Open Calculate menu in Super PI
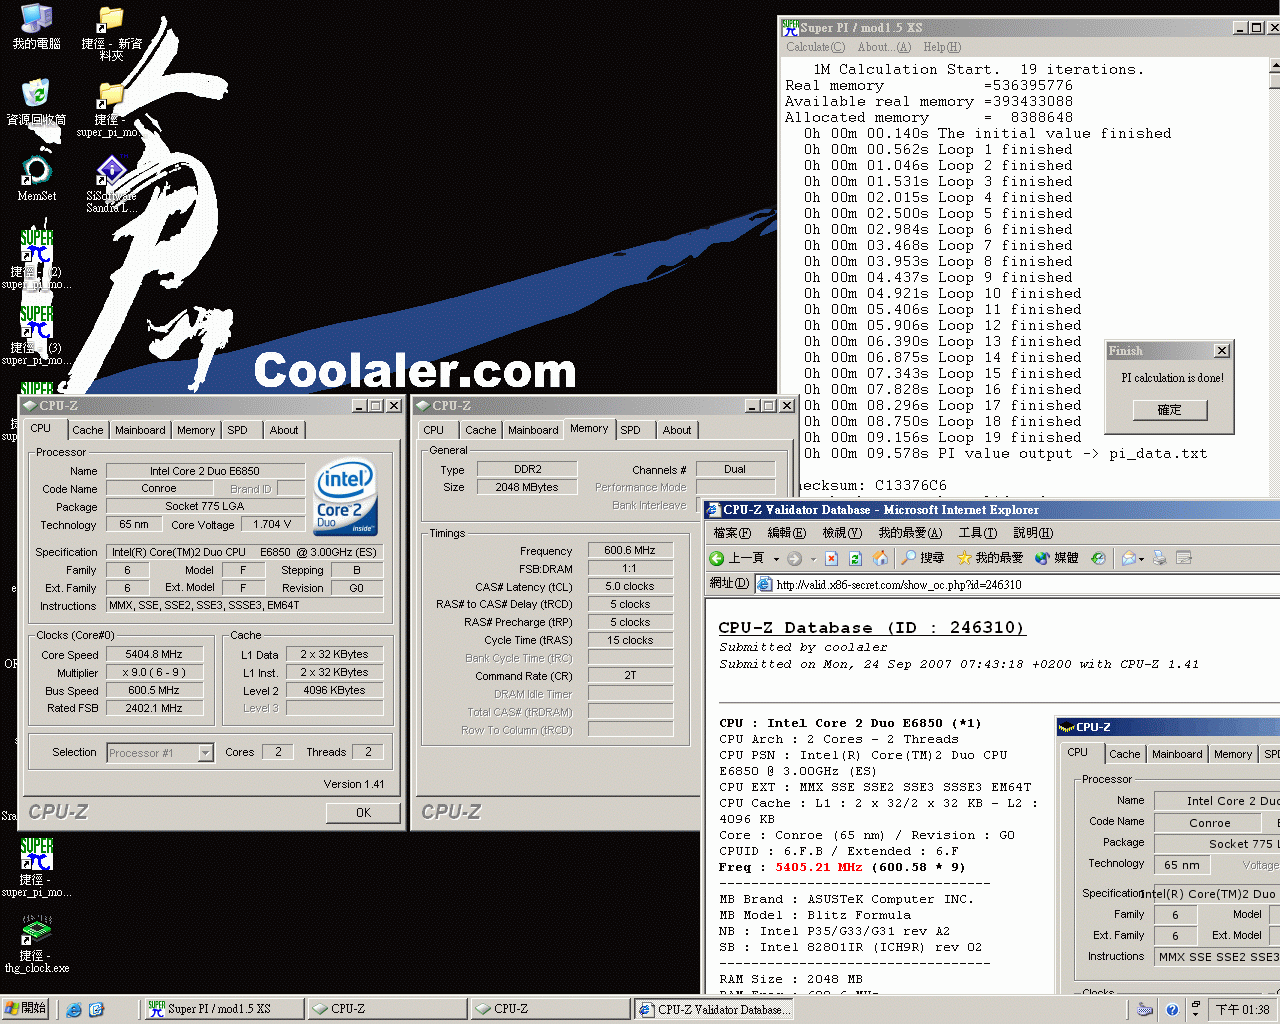Viewport: 1280px width, 1024px height. pos(815,47)
